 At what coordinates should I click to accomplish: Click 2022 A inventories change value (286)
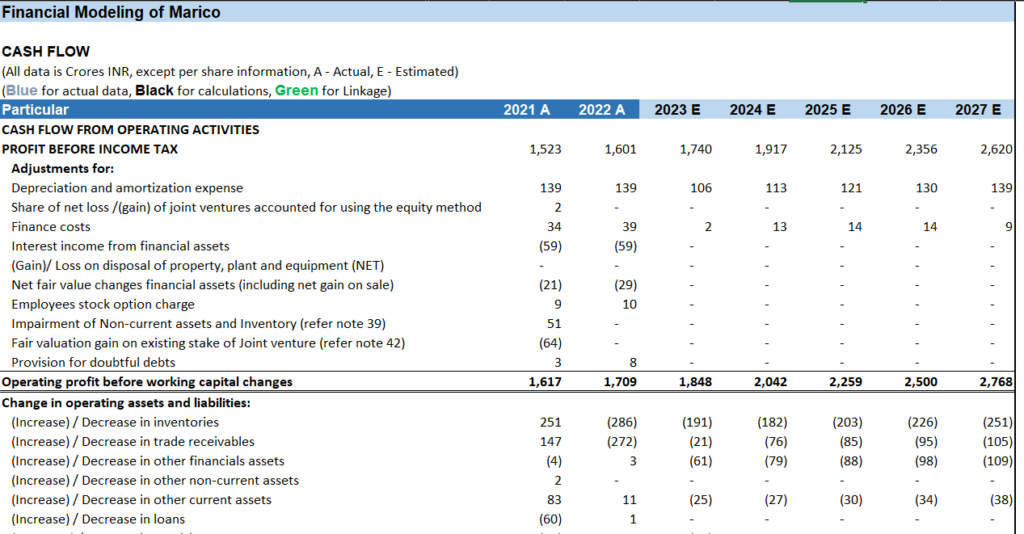coord(621,422)
